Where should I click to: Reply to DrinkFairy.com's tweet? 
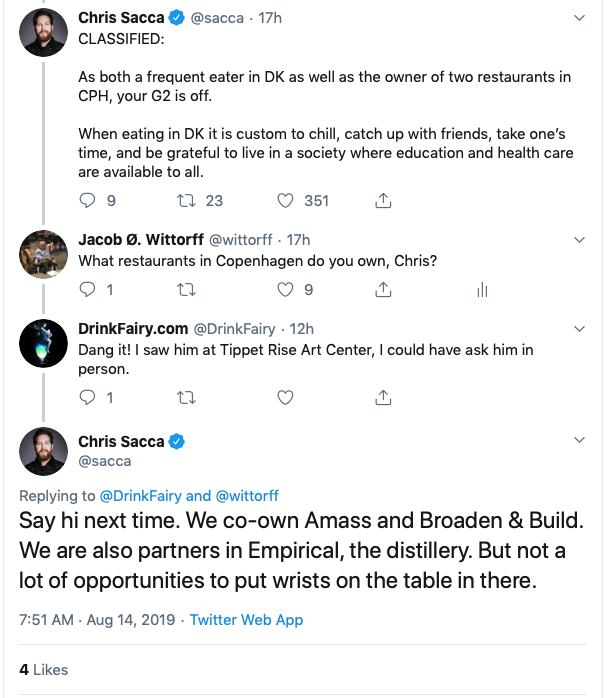(87, 397)
